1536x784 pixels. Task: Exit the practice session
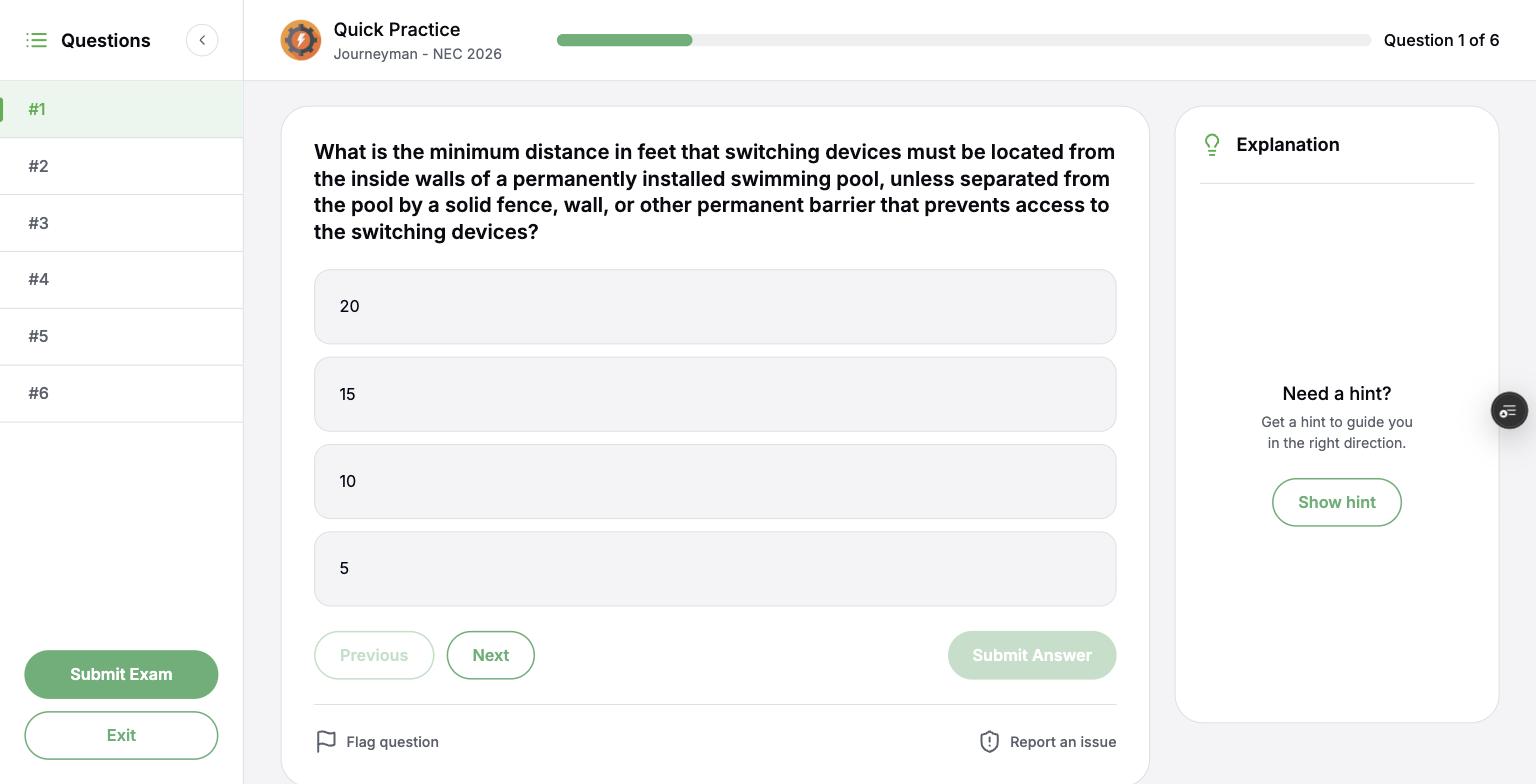click(121, 735)
